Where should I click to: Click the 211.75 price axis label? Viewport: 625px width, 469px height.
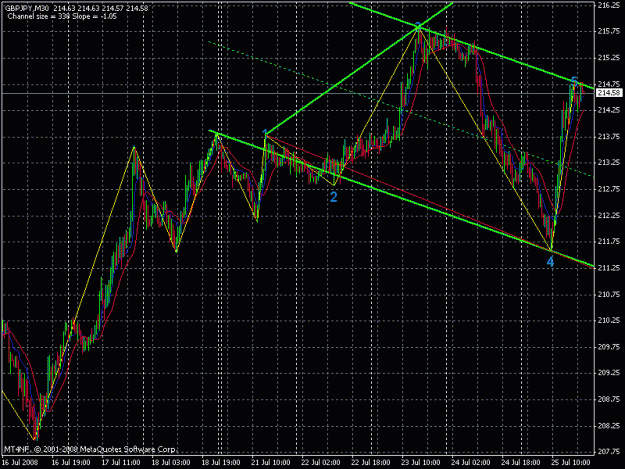click(x=609, y=241)
